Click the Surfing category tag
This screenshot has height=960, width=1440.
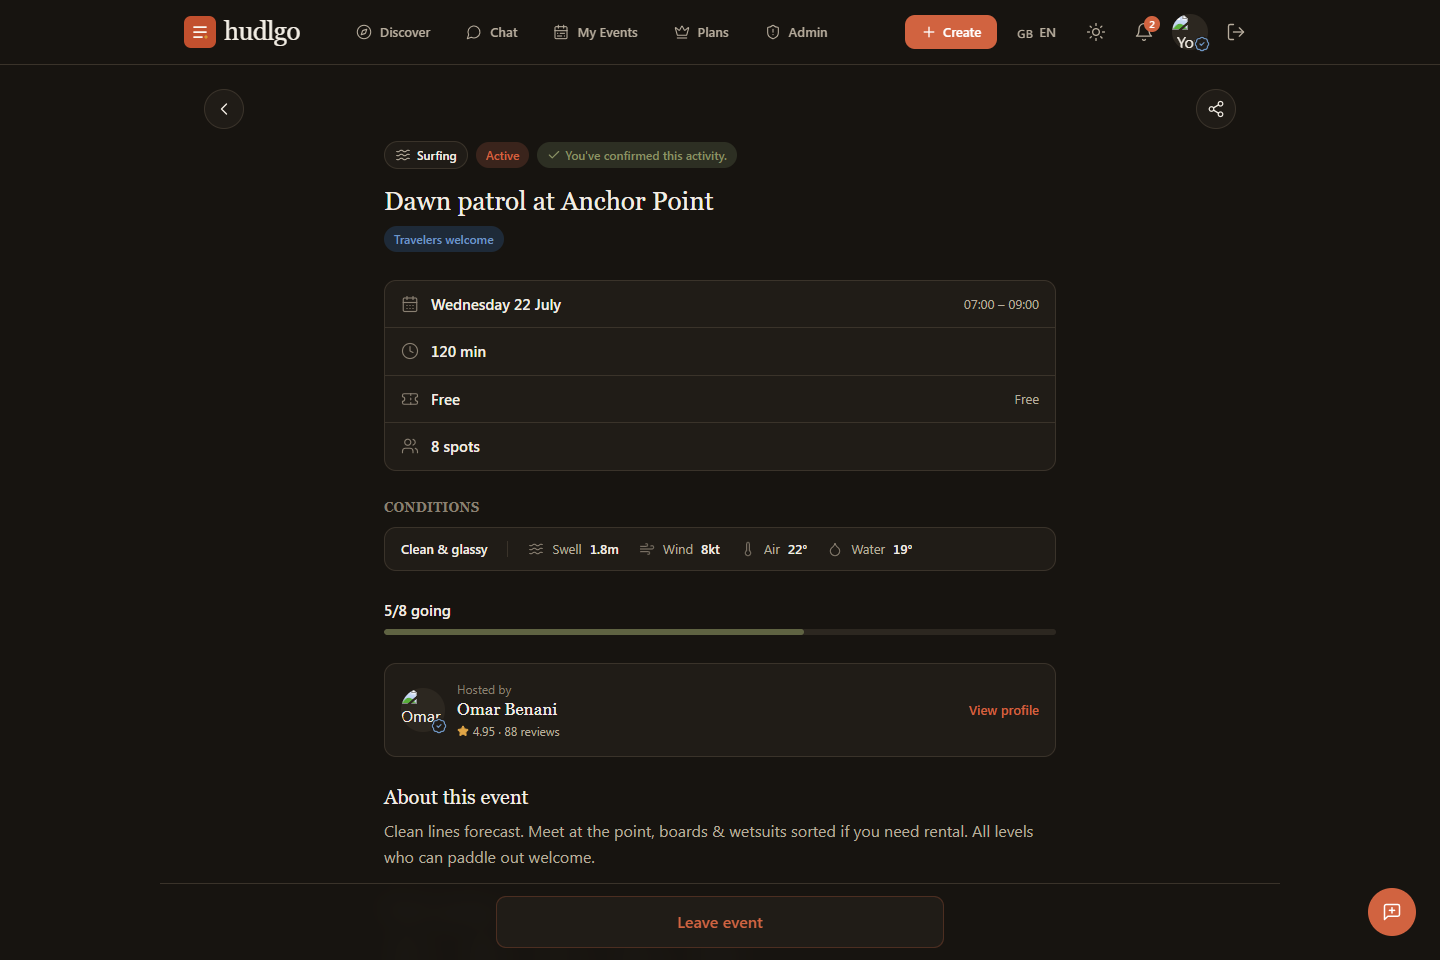426,155
